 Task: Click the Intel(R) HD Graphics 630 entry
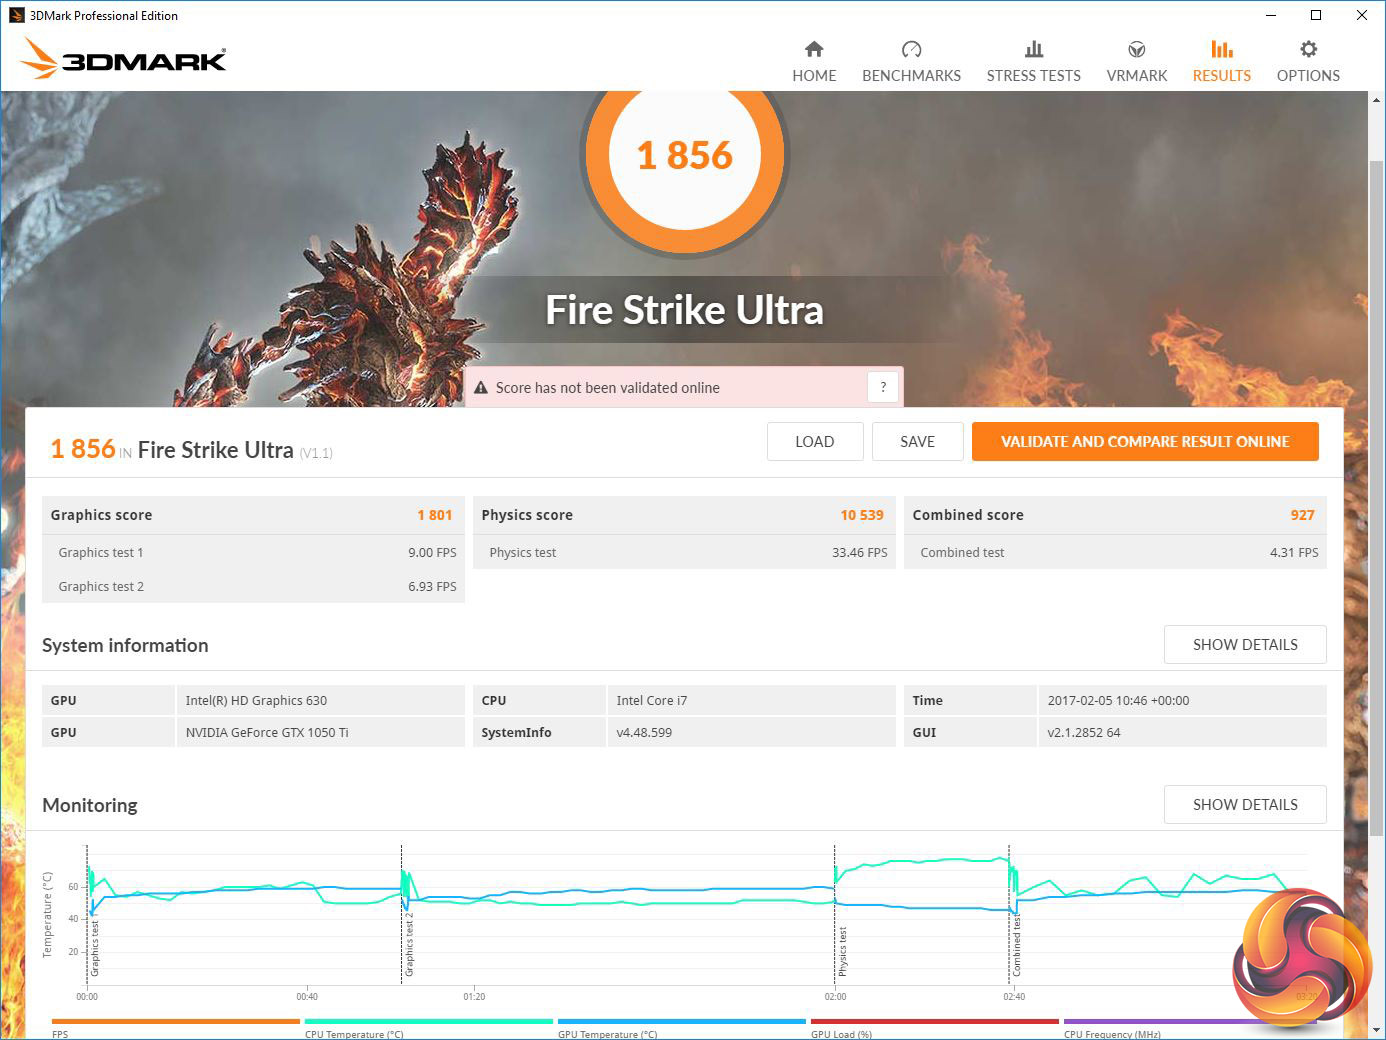256,701
